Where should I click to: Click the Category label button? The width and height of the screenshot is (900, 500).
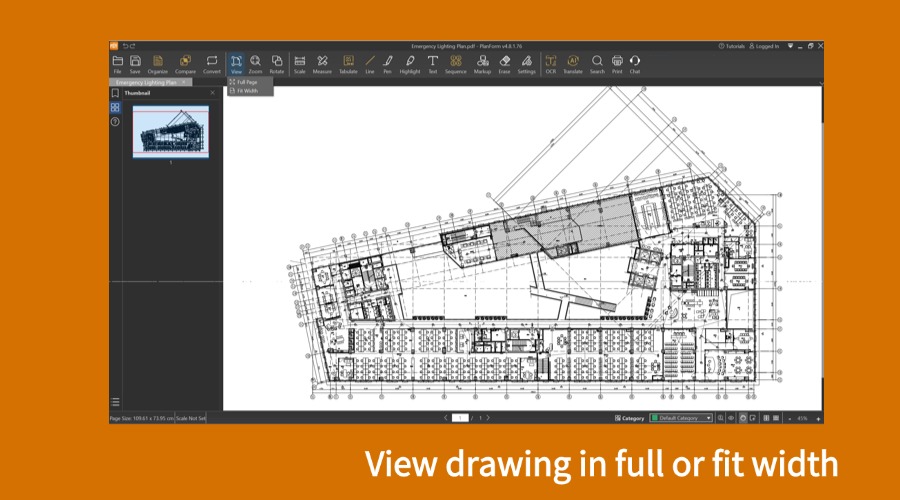tap(630, 418)
